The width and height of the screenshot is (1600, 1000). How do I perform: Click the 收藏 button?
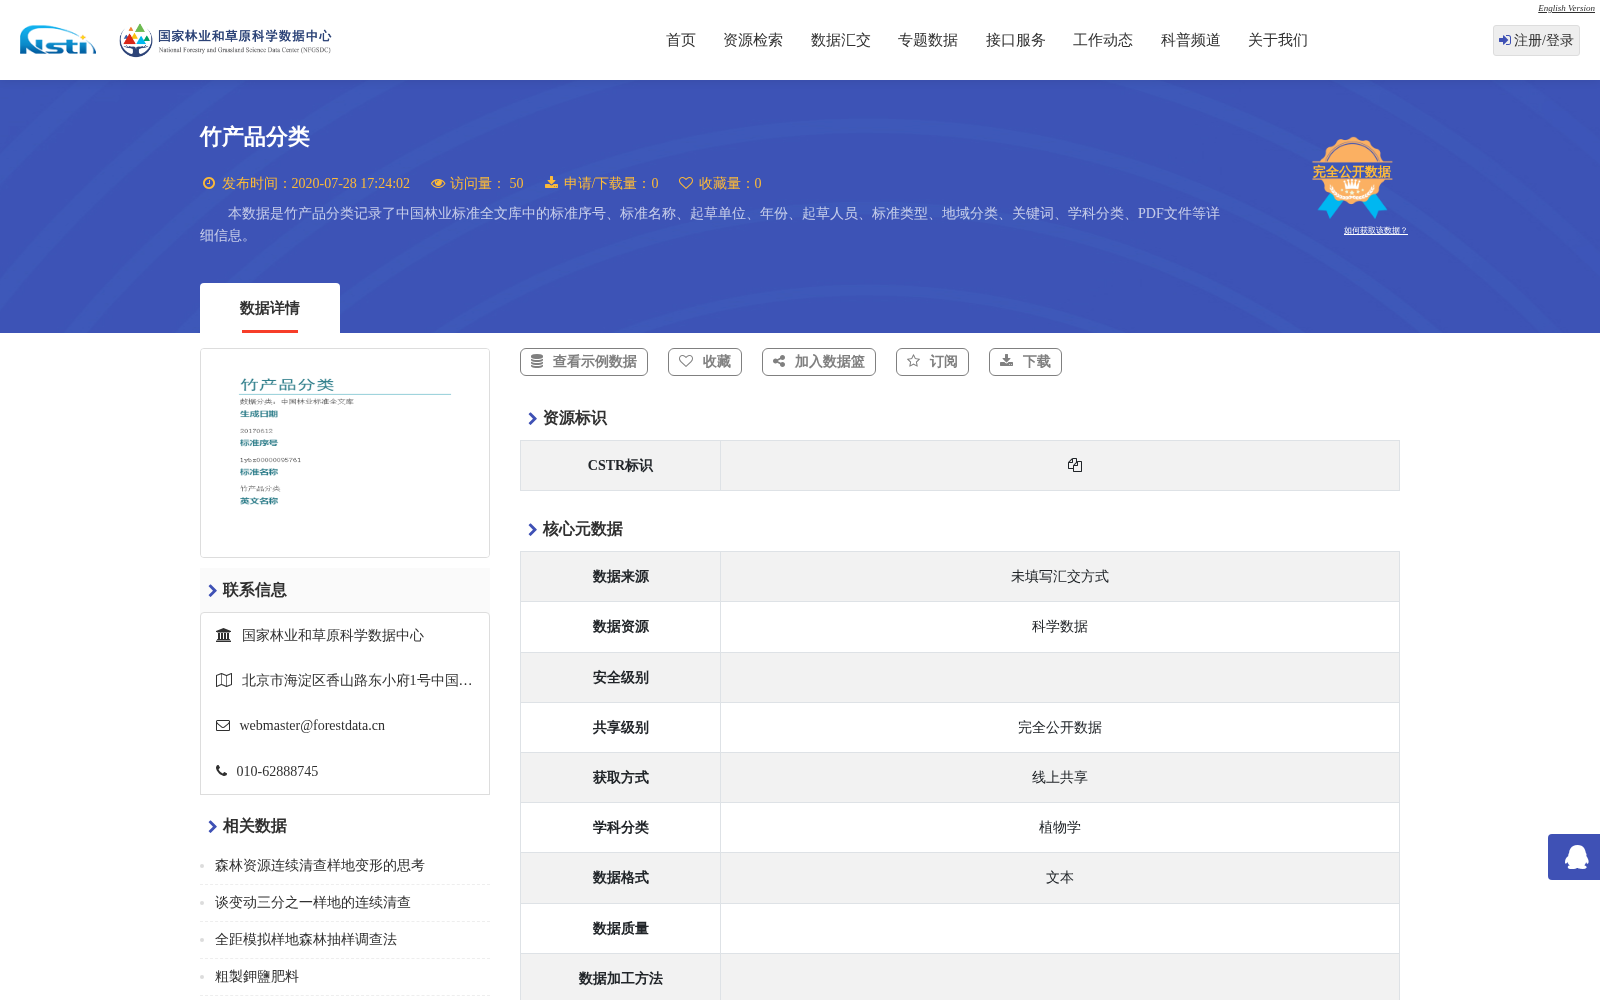click(705, 362)
